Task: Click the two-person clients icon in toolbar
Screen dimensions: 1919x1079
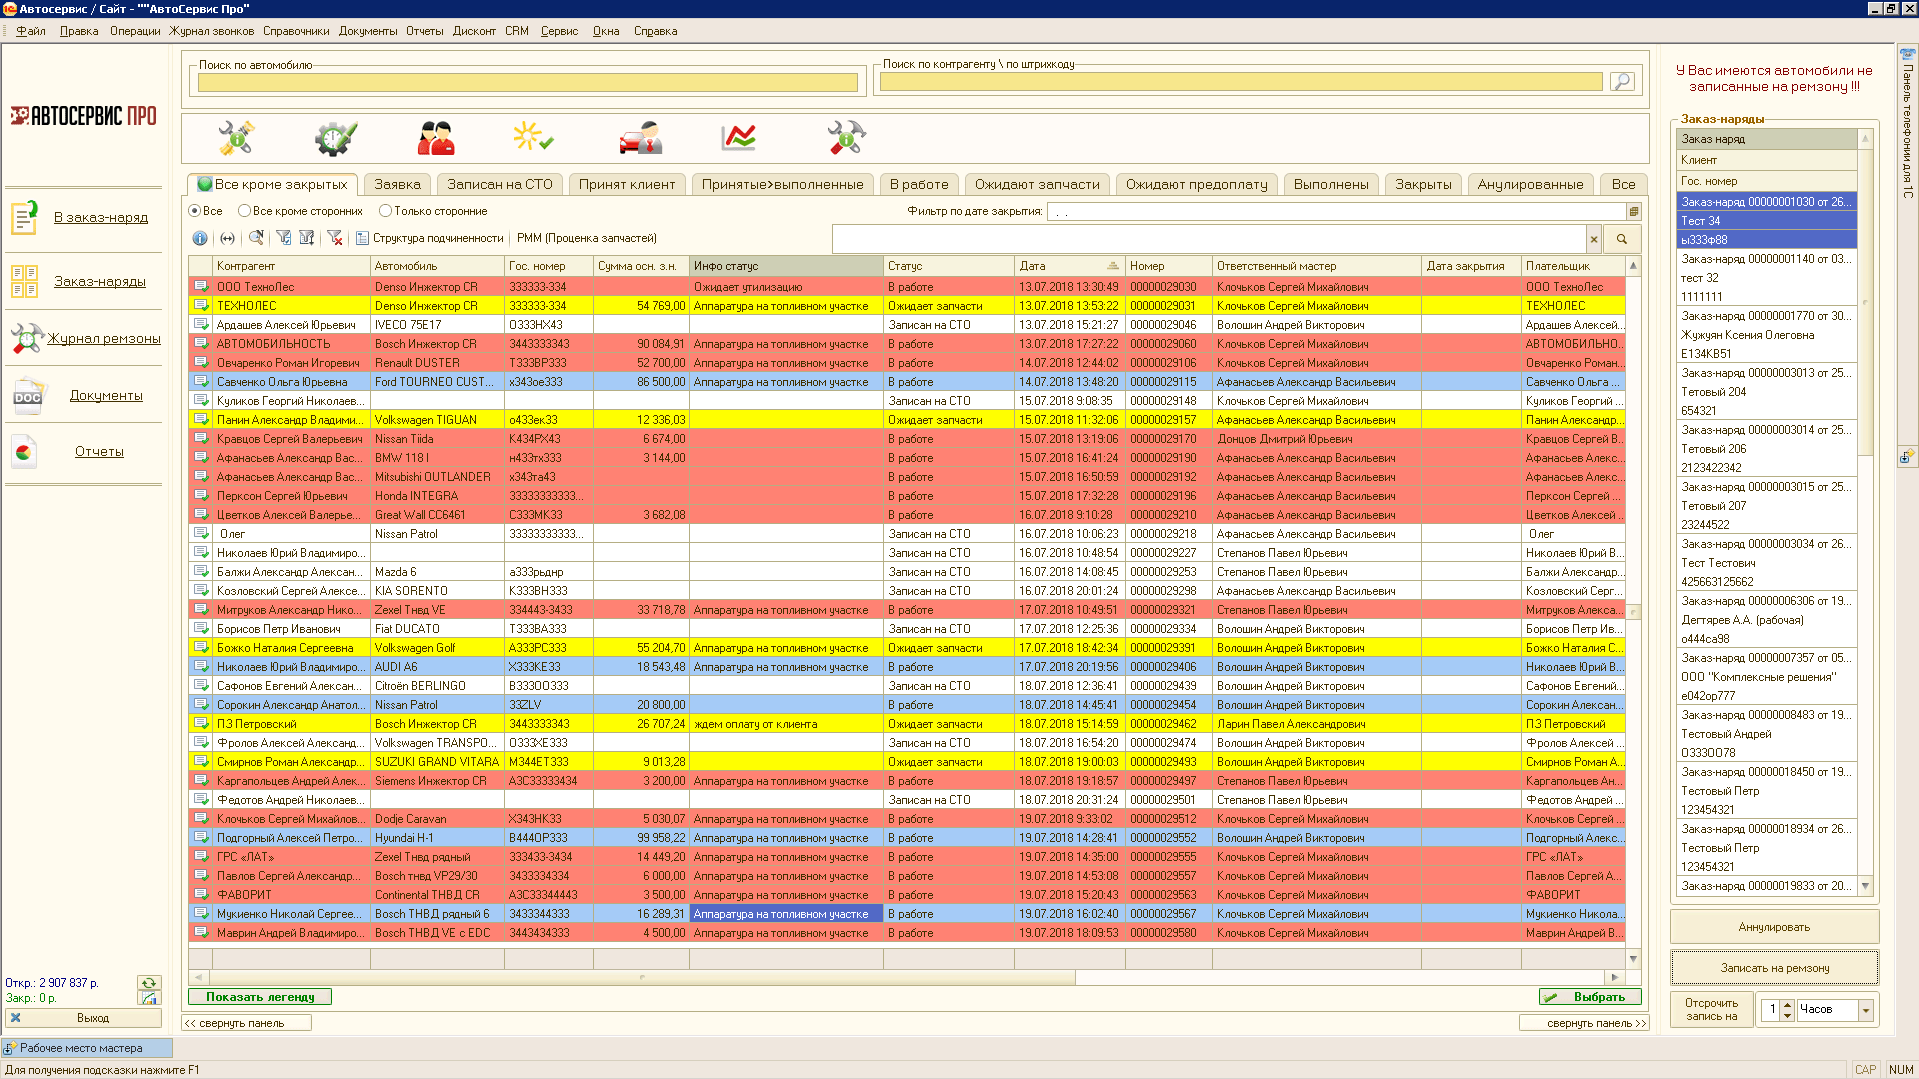Action: (x=435, y=138)
